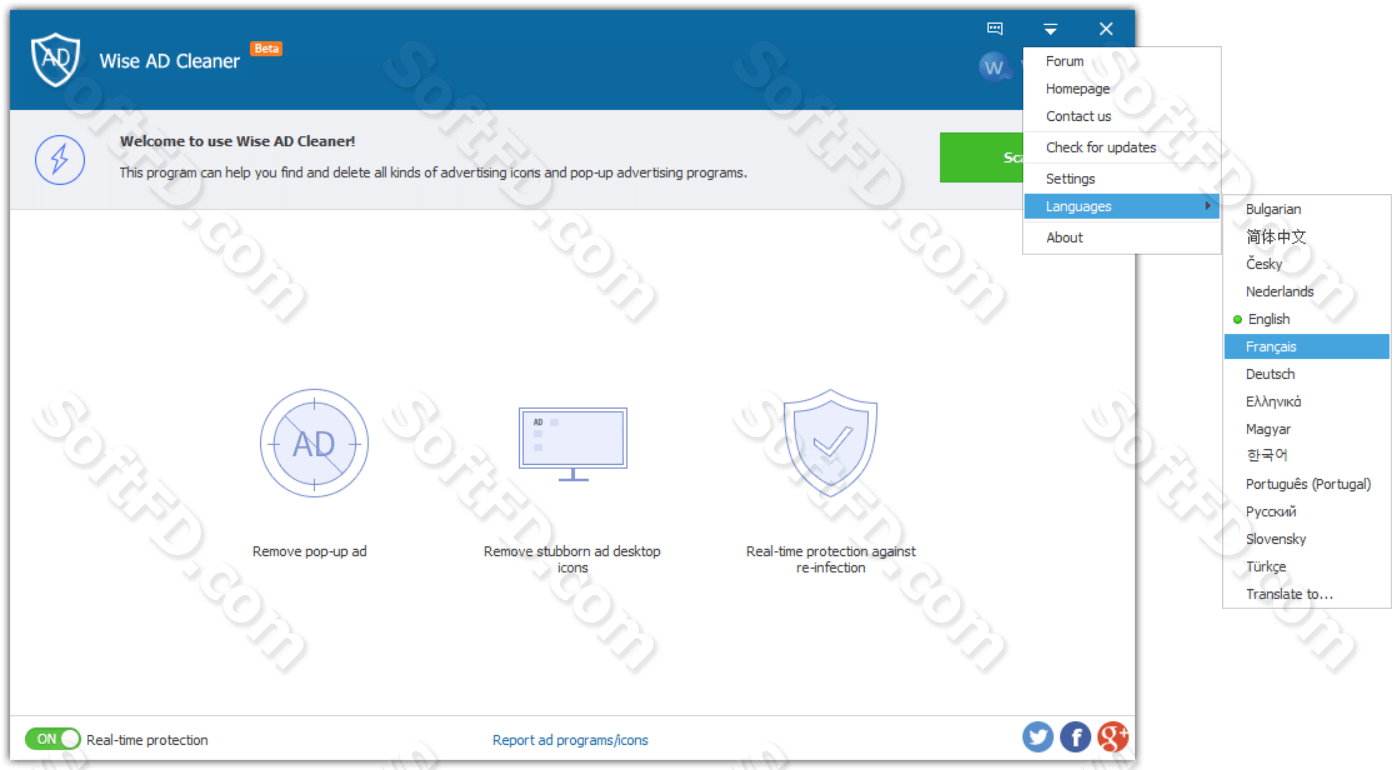The width and height of the screenshot is (1396, 770).
Task: Open the menu dropdown arrow in title bar
Action: pos(1050,29)
